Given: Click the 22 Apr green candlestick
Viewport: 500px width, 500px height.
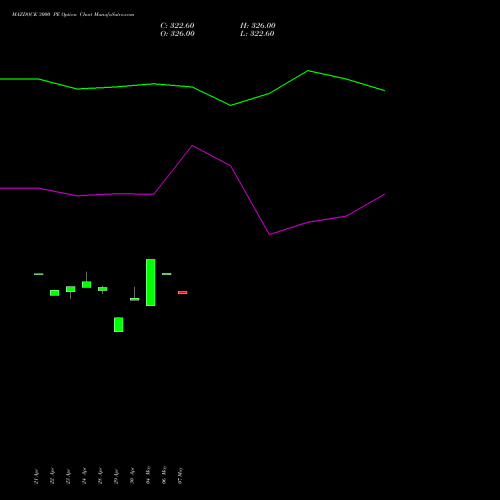Looking at the screenshot, I should coord(55,293).
